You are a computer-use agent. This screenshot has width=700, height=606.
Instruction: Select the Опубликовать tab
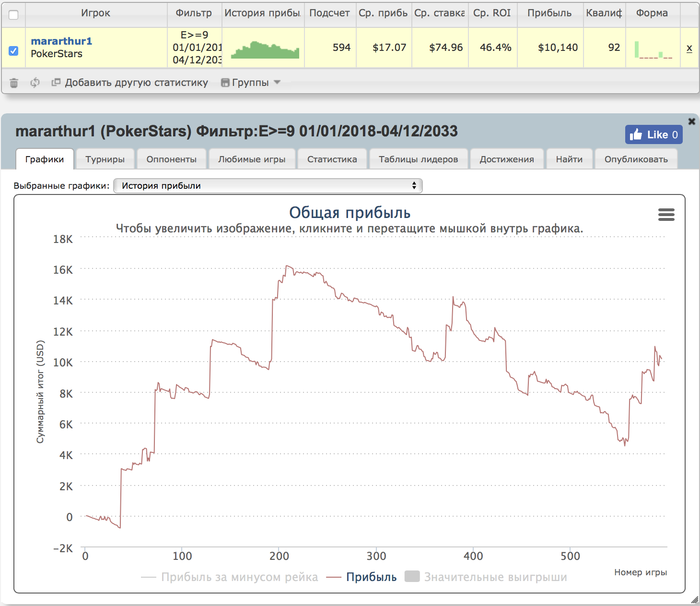(636, 159)
